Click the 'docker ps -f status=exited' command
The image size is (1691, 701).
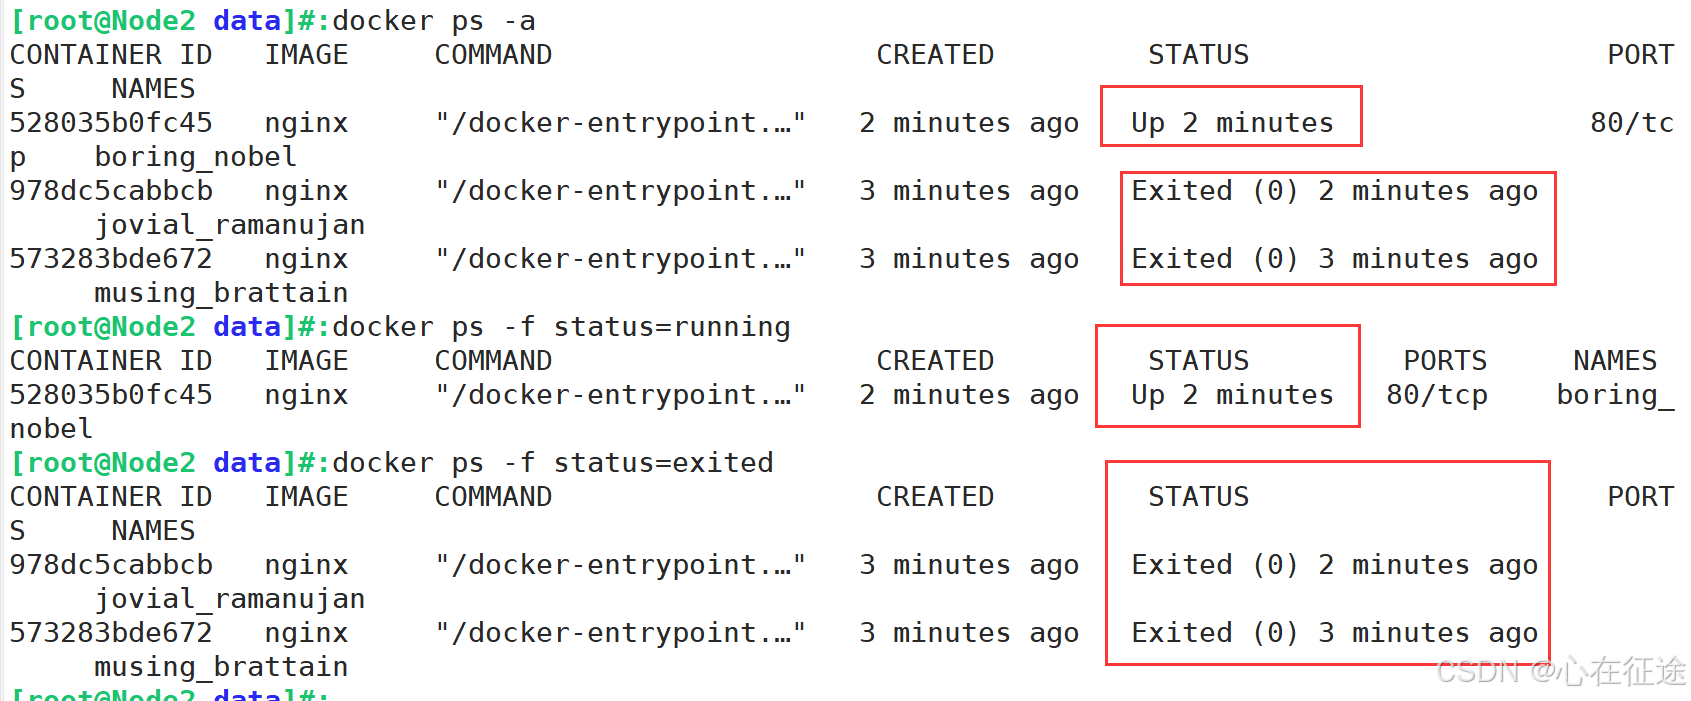[x=553, y=463]
